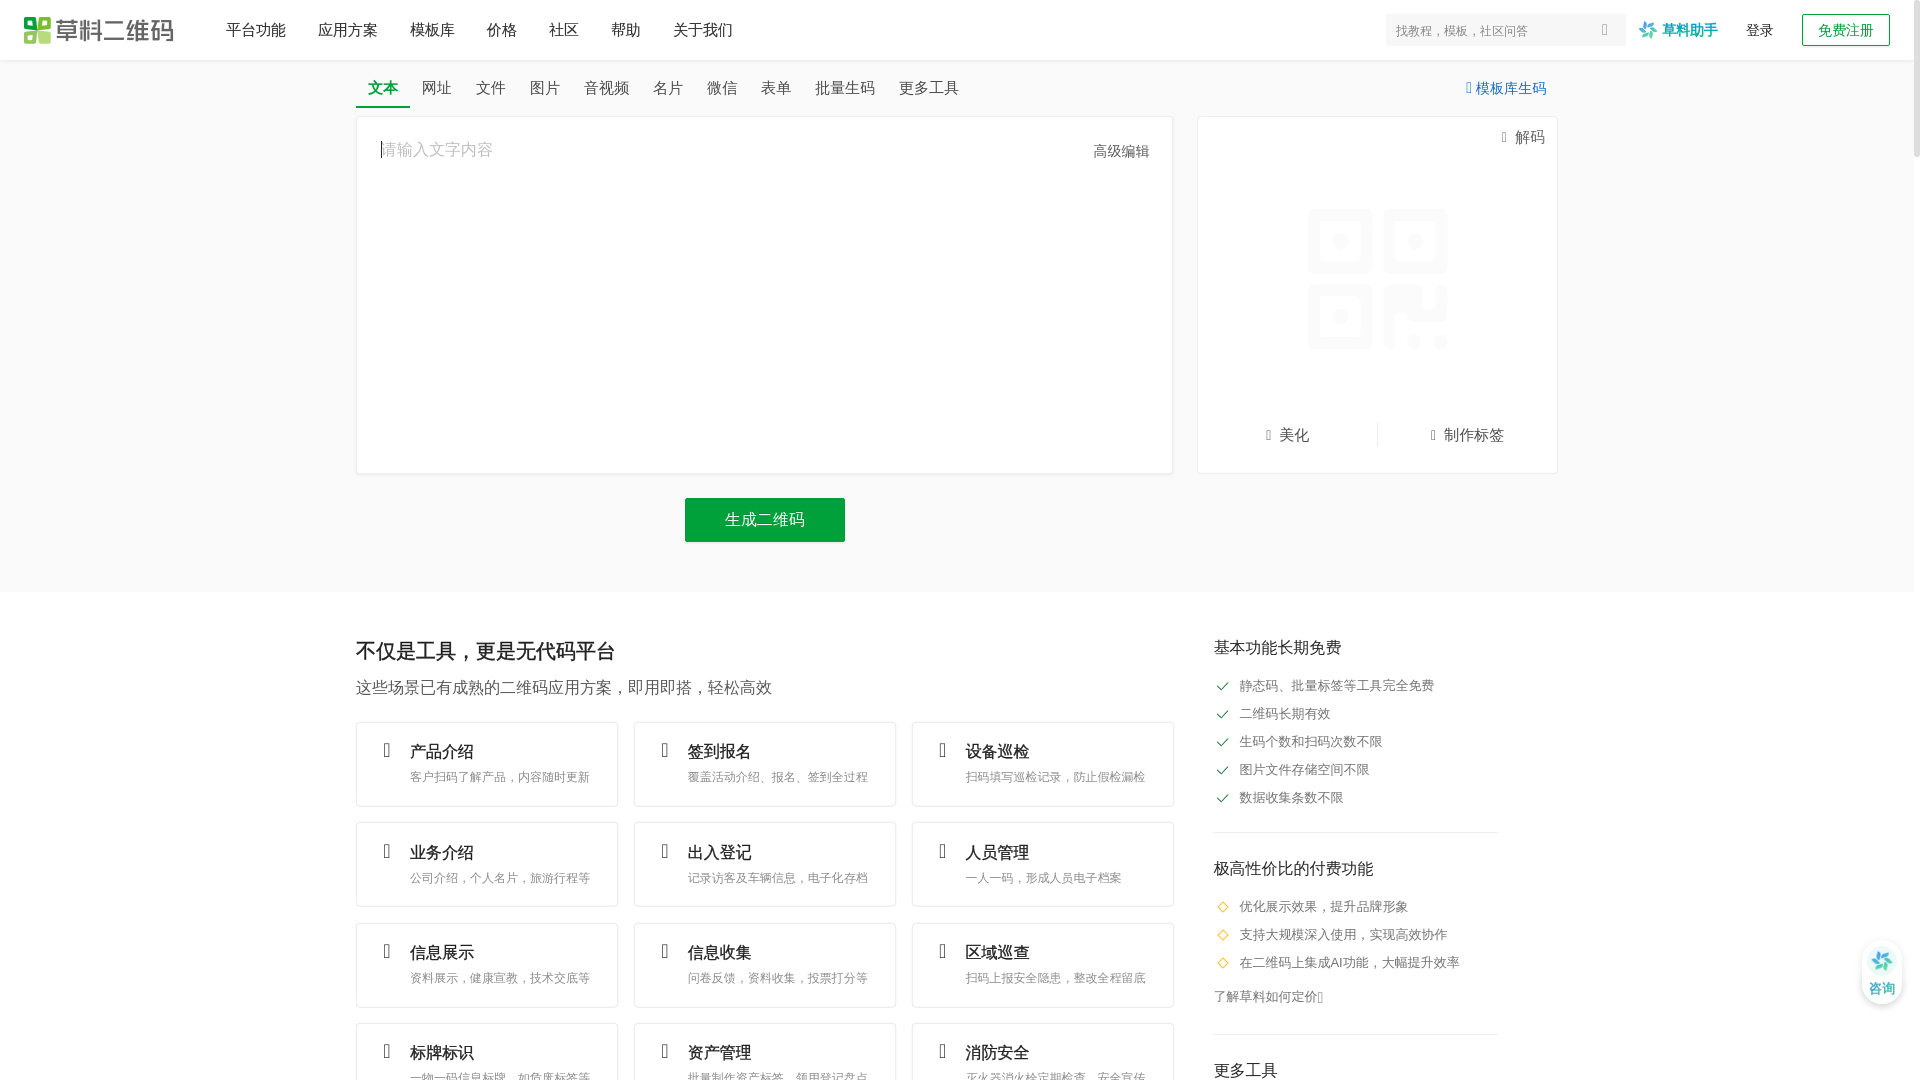Click the 基本功能长期免费 heading
Screen dimensions: 1920x1080
pos(1278,648)
